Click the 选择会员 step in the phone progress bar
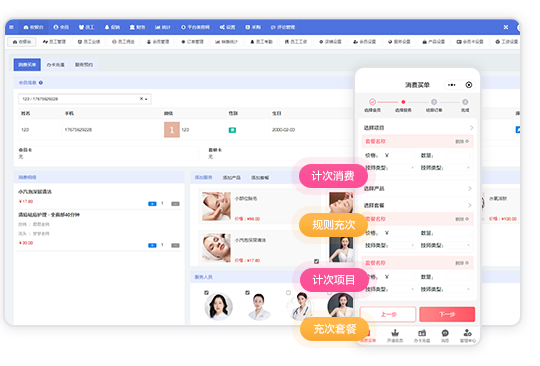Image resolution: width=540 pixels, height=366 pixels. 372,105
